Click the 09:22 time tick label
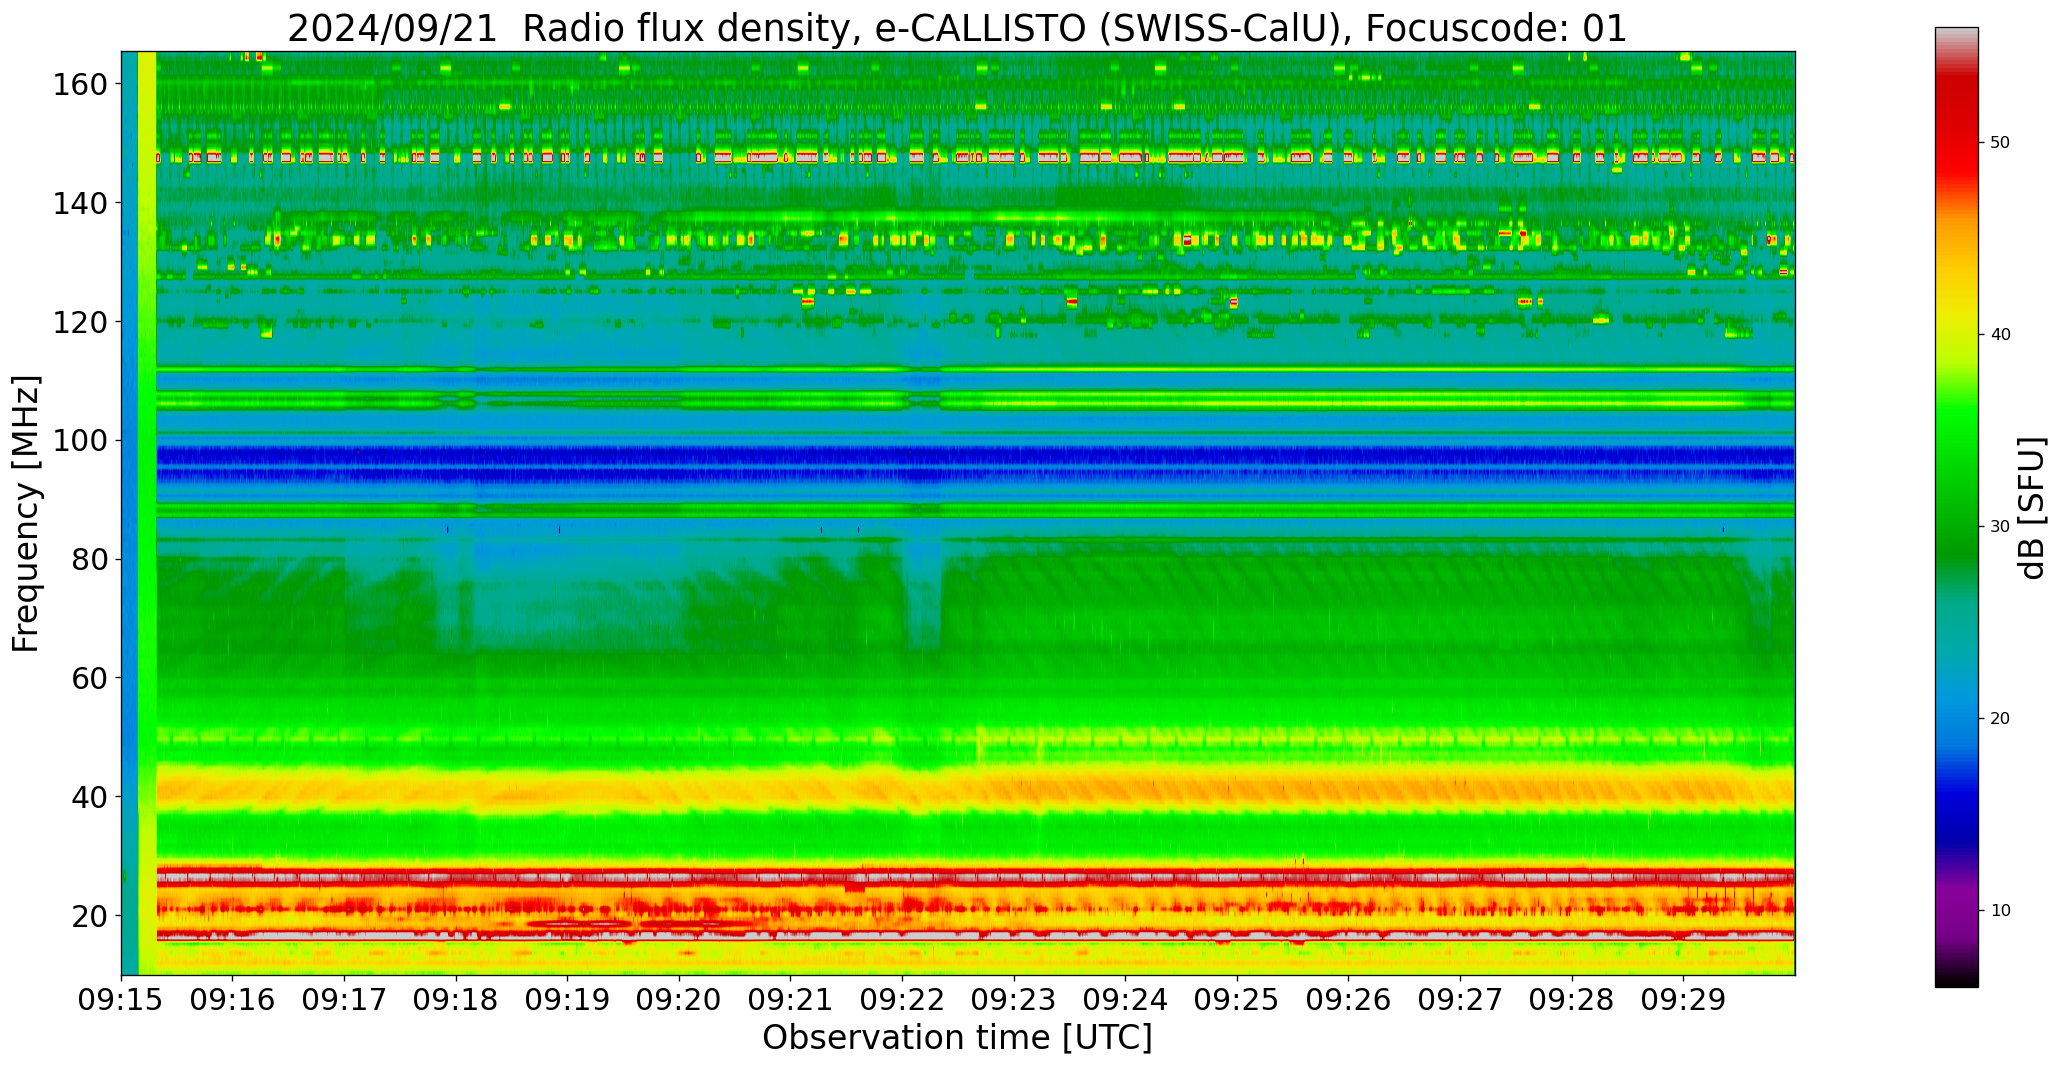 (902, 1001)
